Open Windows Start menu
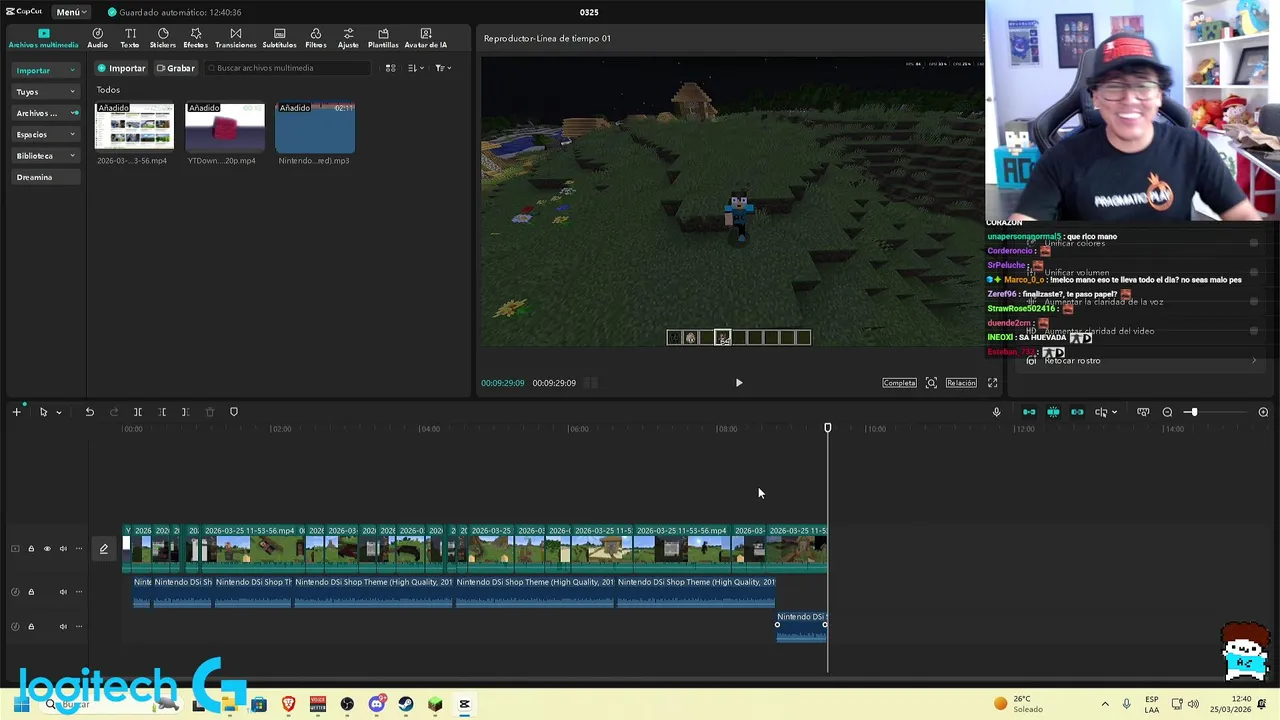Image resolution: width=1280 pixels, height=720 pixels. point(20,704)
